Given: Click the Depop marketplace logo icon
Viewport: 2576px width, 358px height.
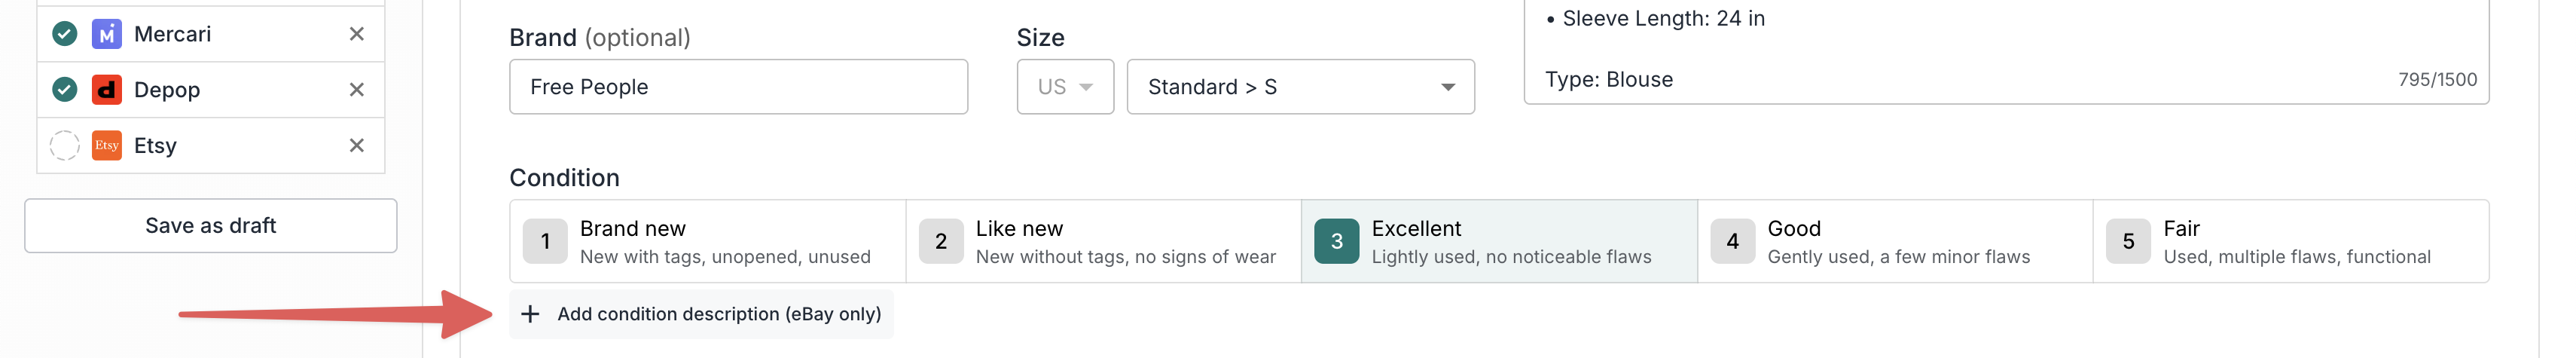Looking at the screenshot, I should pyautogui.click(x=107, y=90).
